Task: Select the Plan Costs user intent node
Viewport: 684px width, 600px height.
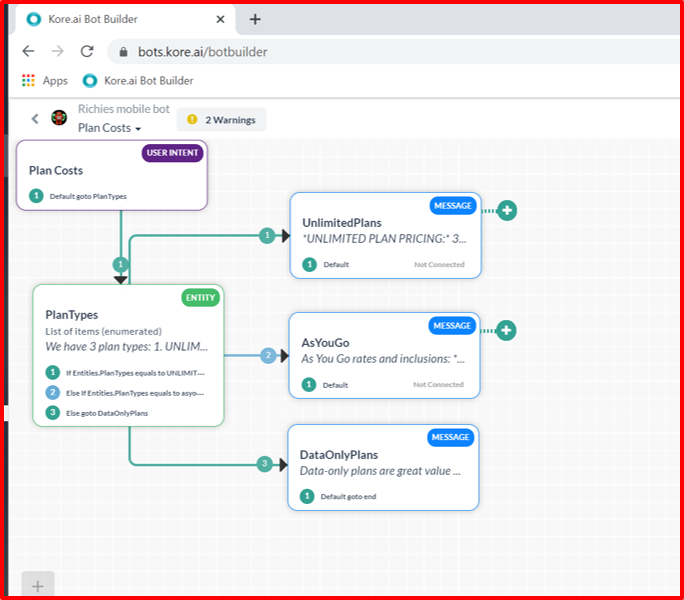Action: pyautogui.click(x=112, y=175)
